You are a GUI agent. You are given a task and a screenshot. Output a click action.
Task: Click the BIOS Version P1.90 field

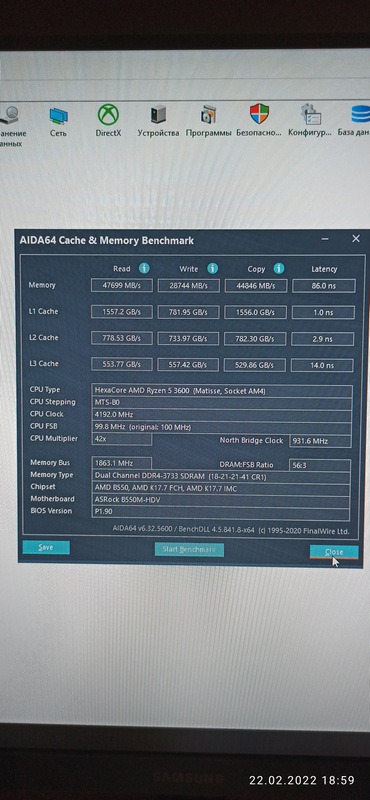[x=221, y=513]
